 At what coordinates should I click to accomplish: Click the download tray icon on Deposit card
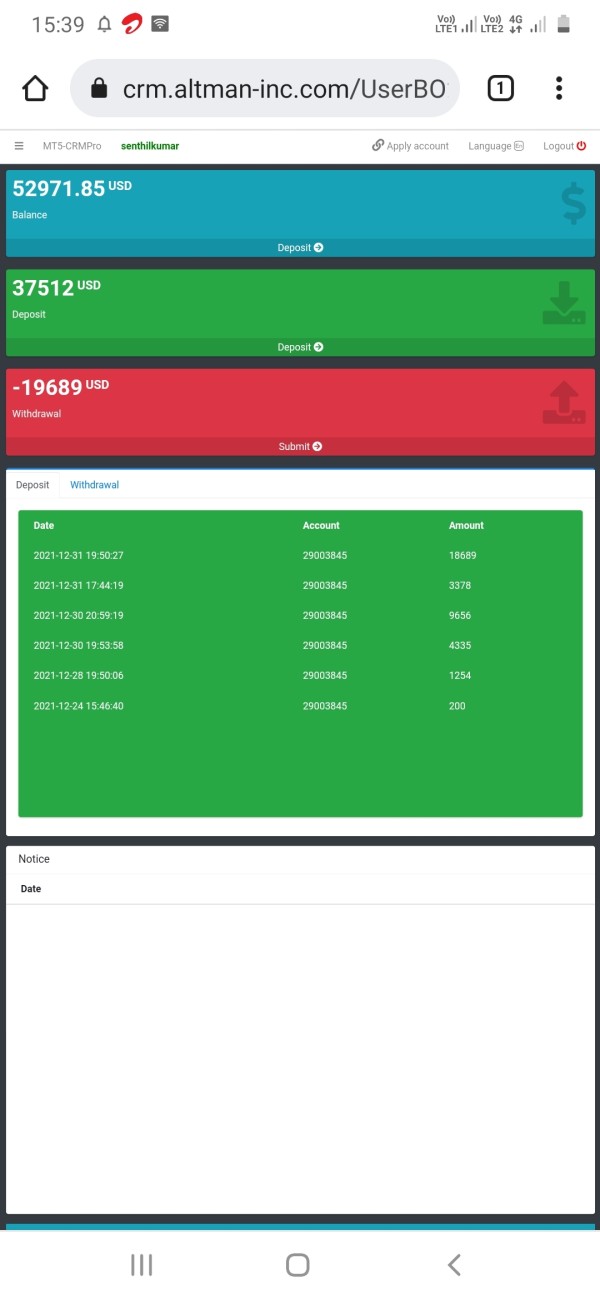point(564,303)
